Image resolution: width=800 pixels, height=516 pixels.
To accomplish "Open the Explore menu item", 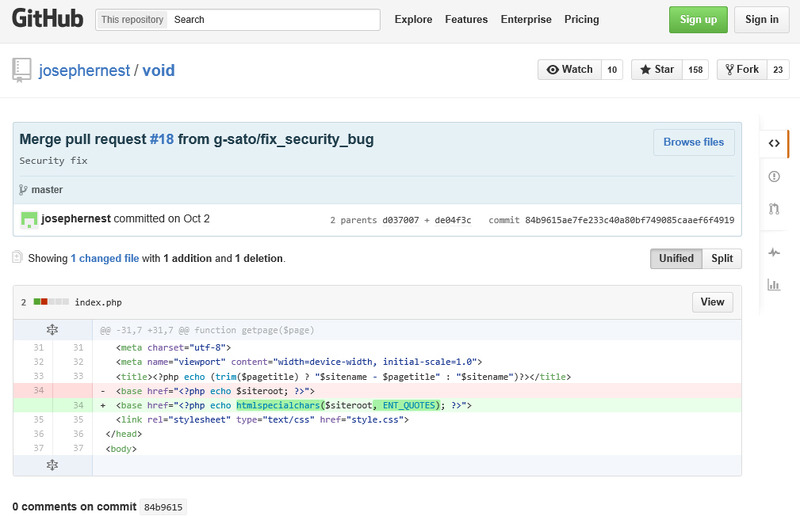I will [413, 19].
